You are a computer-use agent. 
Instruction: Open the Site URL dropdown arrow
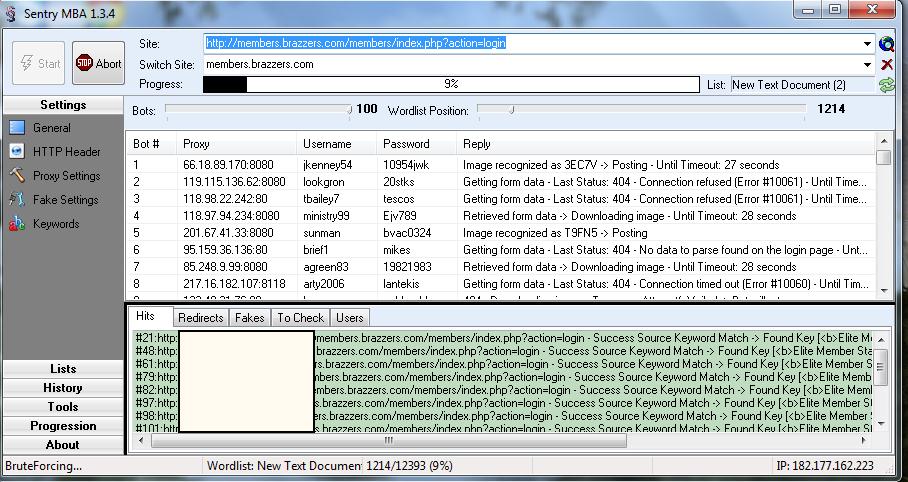(x=867, y=44)
